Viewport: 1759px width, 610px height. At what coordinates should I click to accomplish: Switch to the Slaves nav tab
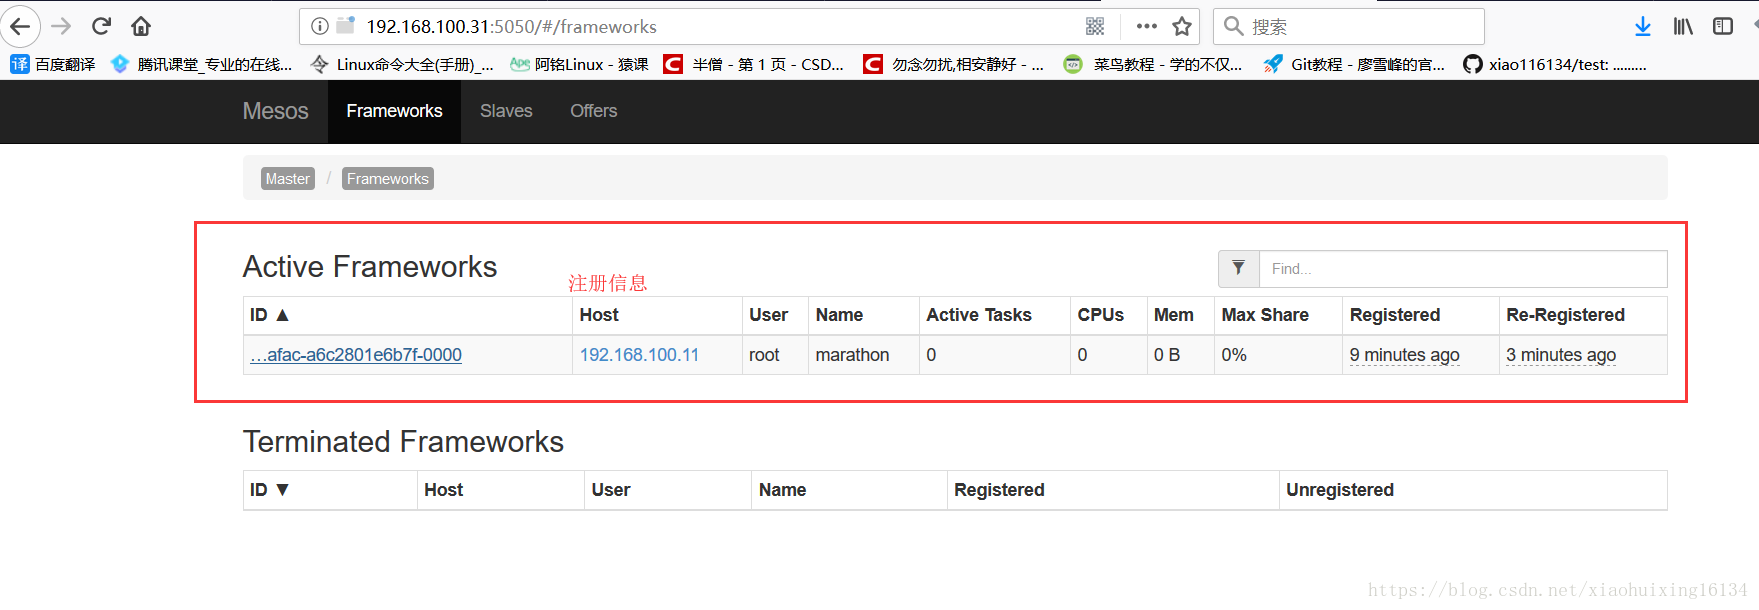click(x=506, y=111)
